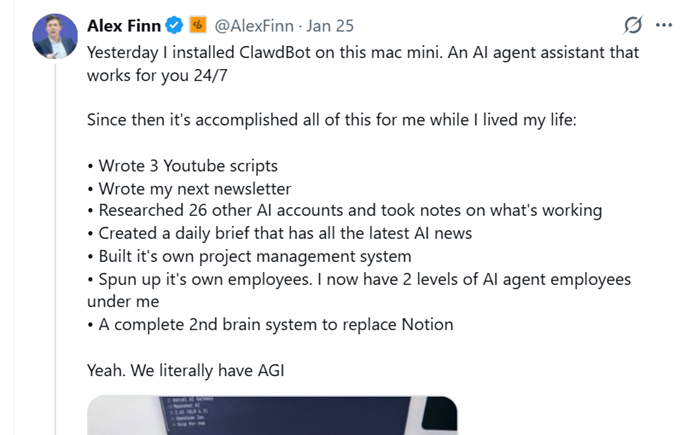
Task: Open the attached image preview
Action: click(272, 415)
